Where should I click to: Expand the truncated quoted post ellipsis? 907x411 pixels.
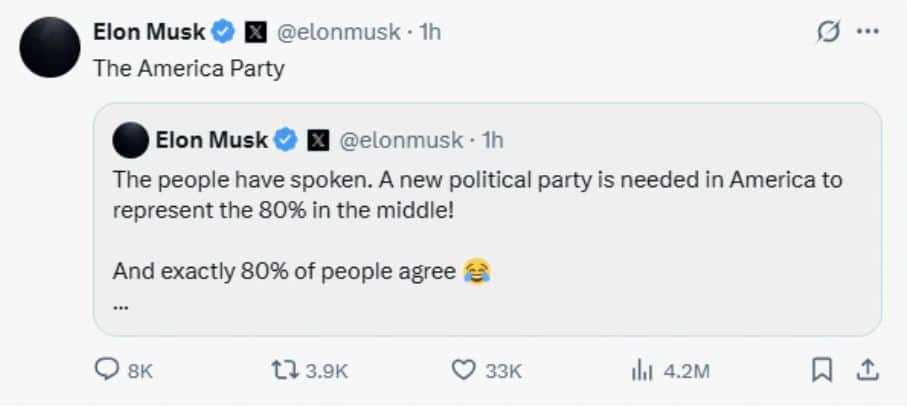coord(121,305)
